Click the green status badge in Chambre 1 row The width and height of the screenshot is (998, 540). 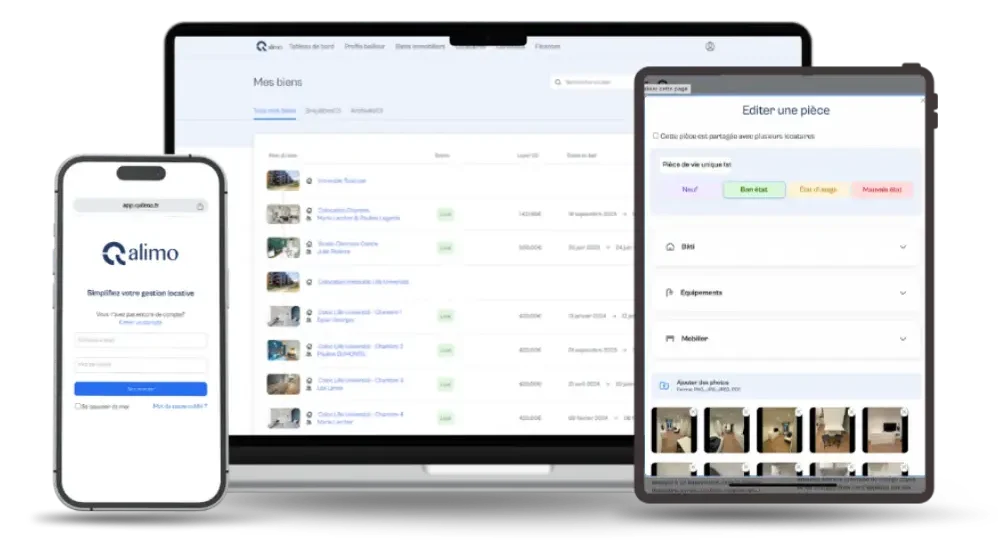point(446,316)
